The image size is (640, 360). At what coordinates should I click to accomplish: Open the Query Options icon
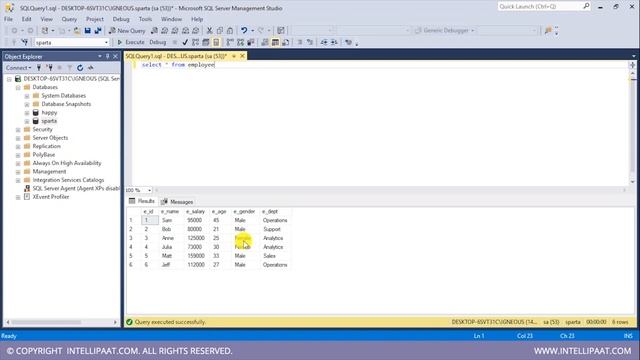click(205, 42)
